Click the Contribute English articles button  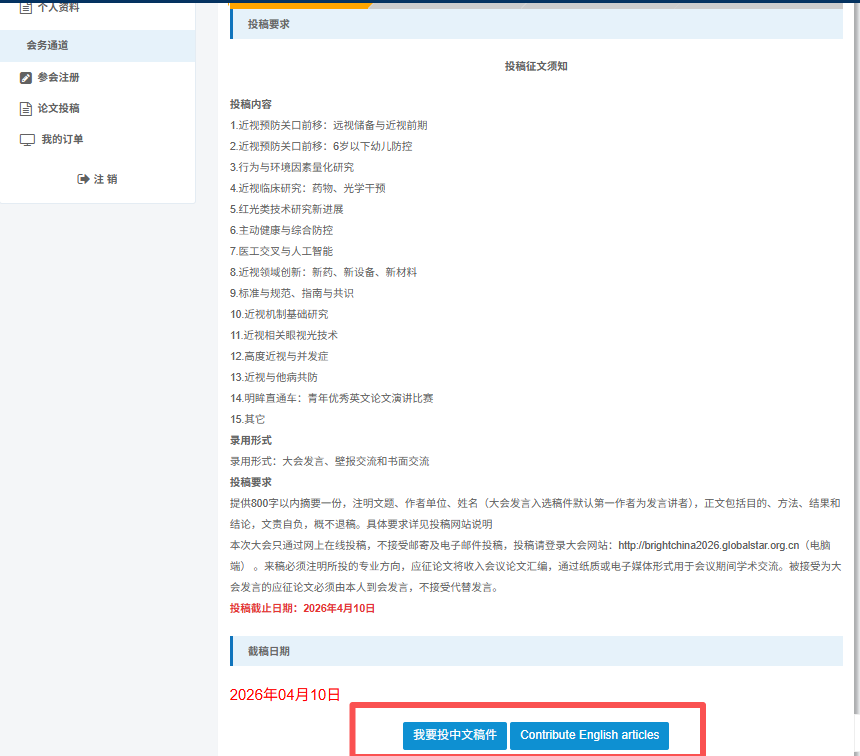[589, 735]
